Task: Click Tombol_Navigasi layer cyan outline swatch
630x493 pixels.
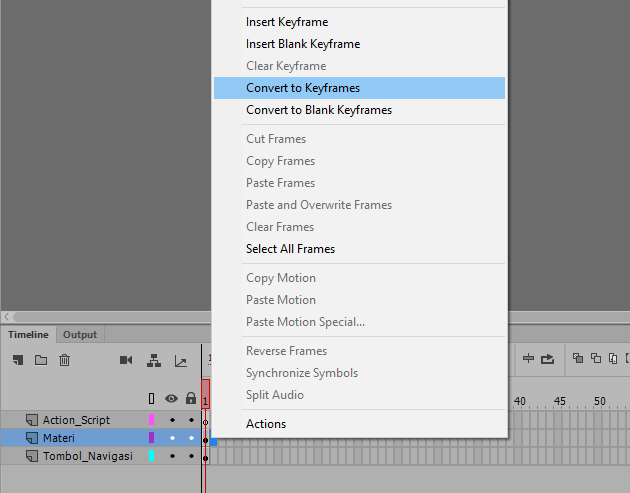Action: point(151,456)
